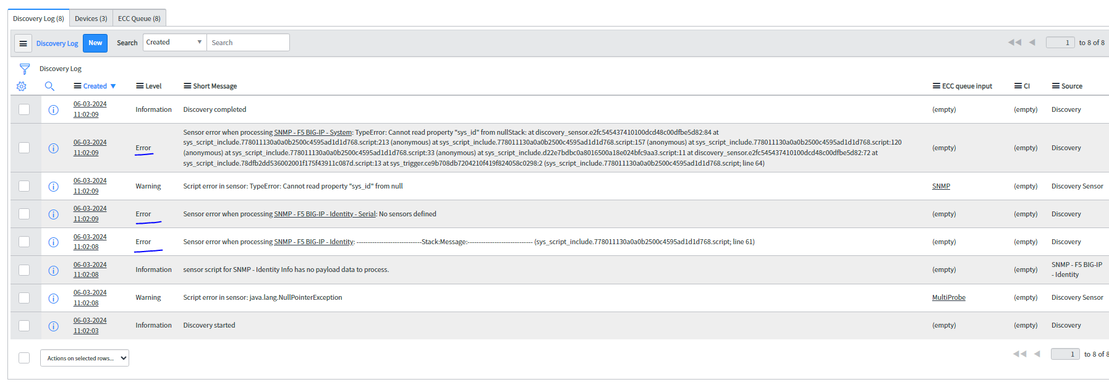Image resolution: width=1109 pixels, height=382 pixels.
Task: Check the java.lang.NullPointerException row checkbox
Action: point(24,298)
